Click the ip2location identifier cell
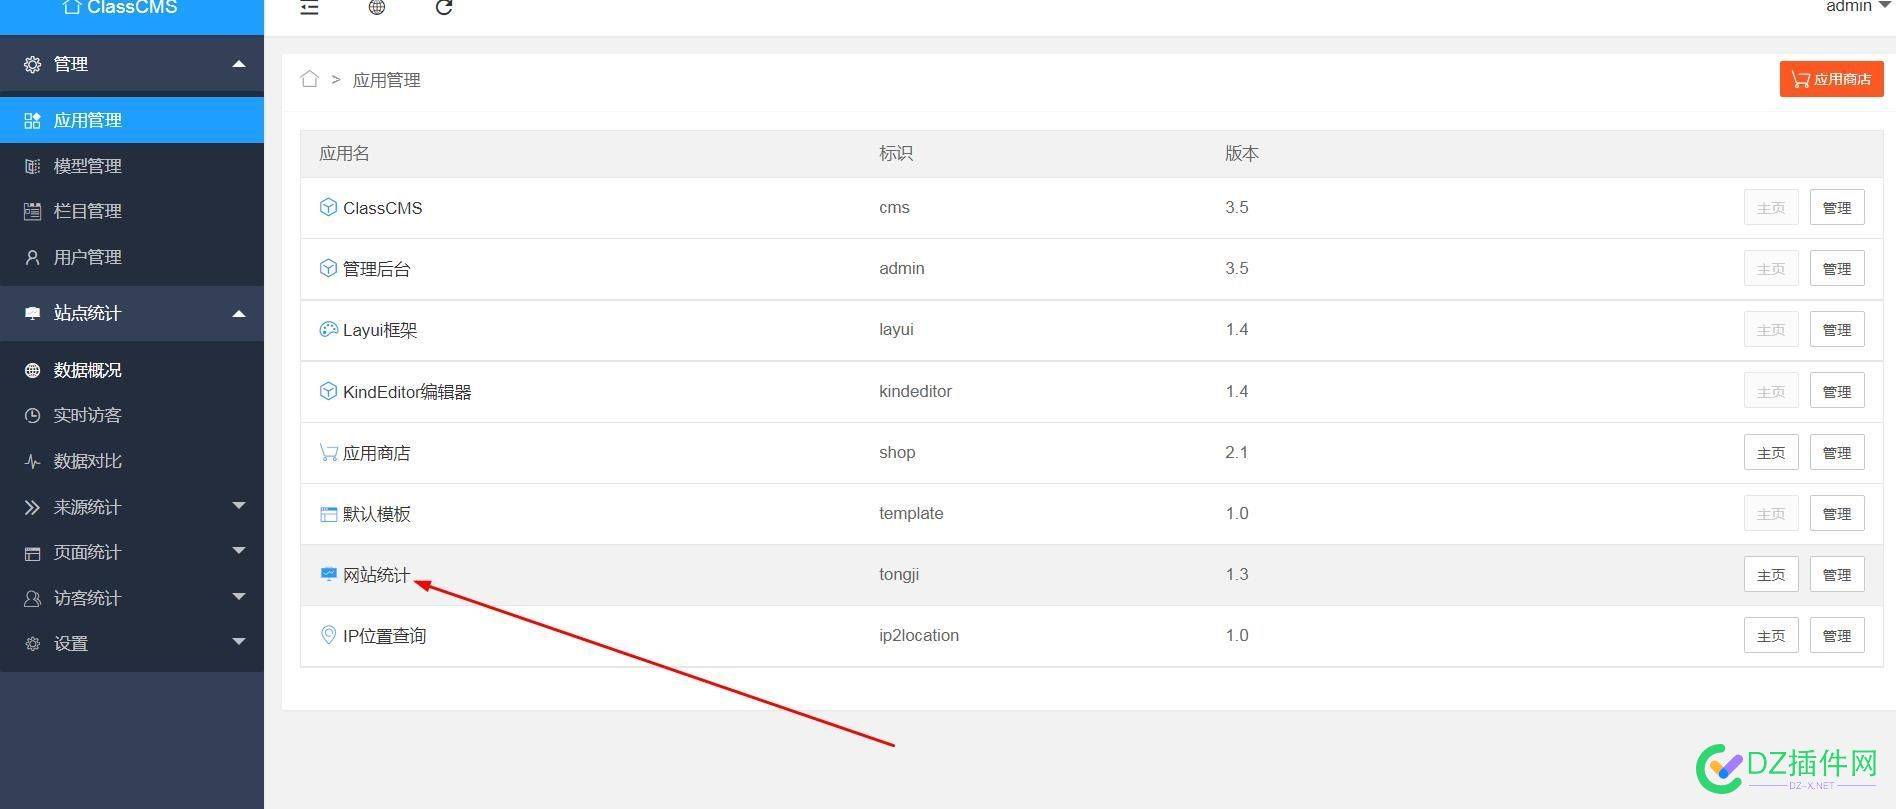Screen dimensions: 1896x809 pyautogui.click(x=919, y=636)
